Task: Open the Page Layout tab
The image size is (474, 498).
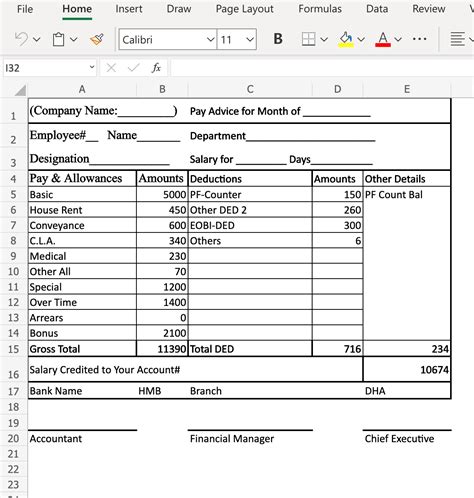Action: coord(245,9)
